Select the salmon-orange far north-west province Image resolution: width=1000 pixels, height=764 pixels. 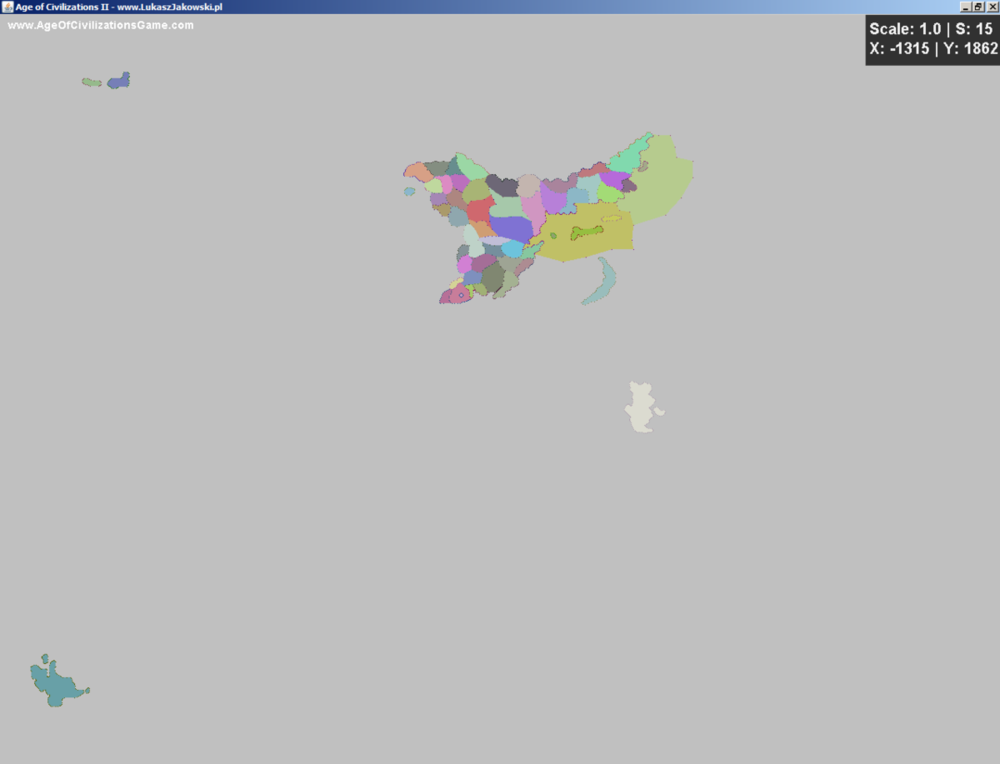pos(418,172)
